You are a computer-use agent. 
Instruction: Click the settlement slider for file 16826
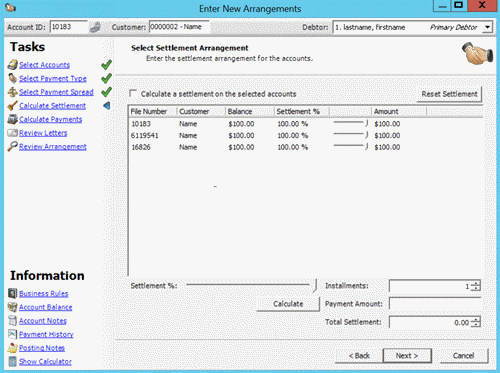366,147
